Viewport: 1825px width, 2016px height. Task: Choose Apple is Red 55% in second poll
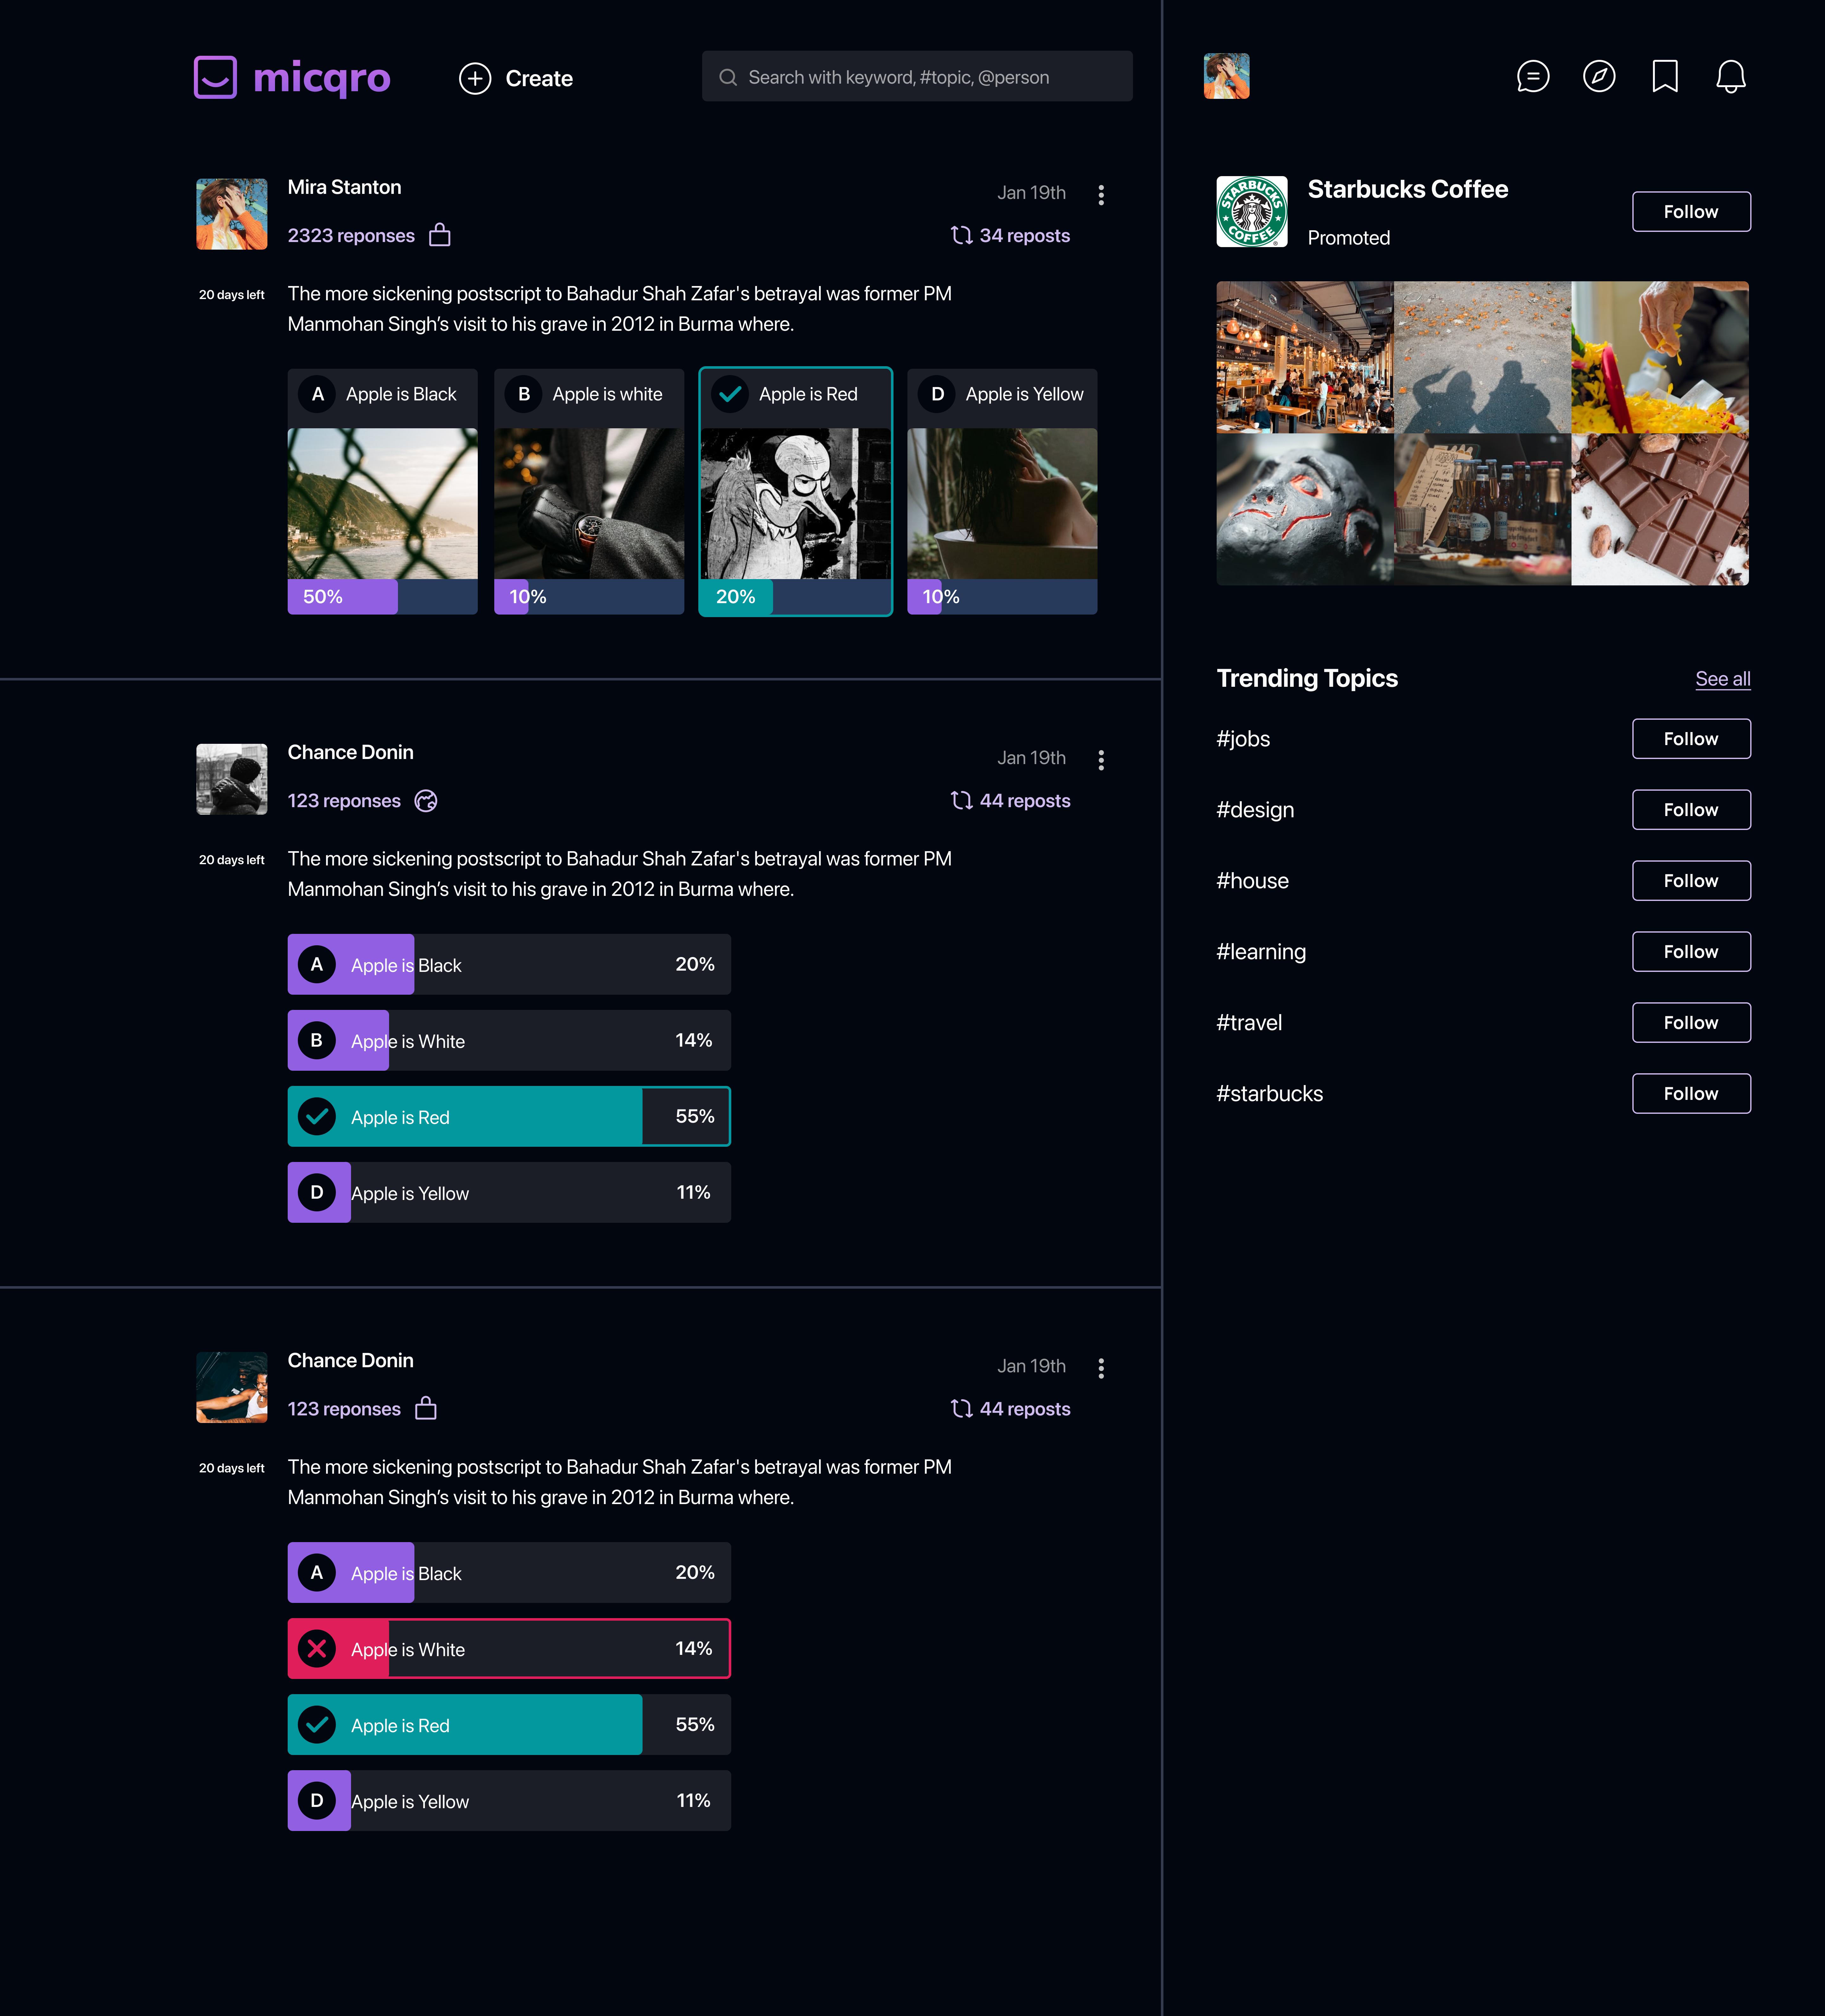[509, 1116]
